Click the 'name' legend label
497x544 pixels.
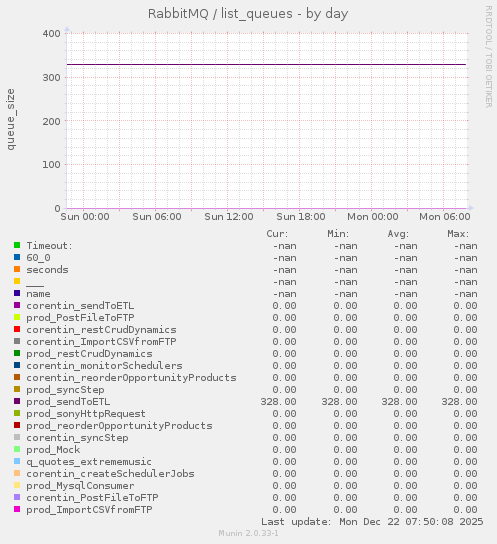(38, 294)
